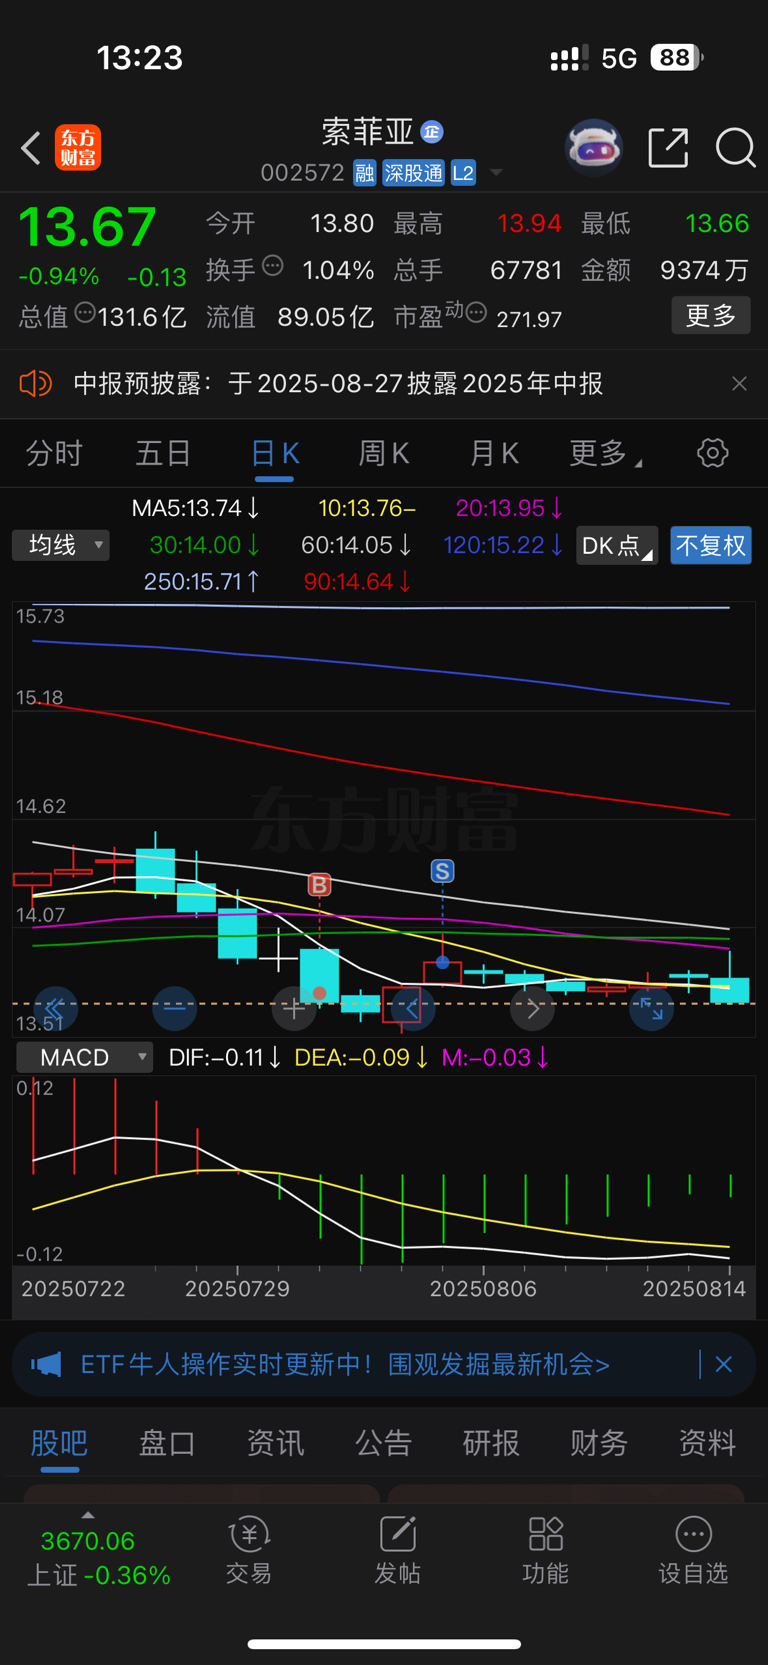Expand the DK点 selector

point(617,546)
